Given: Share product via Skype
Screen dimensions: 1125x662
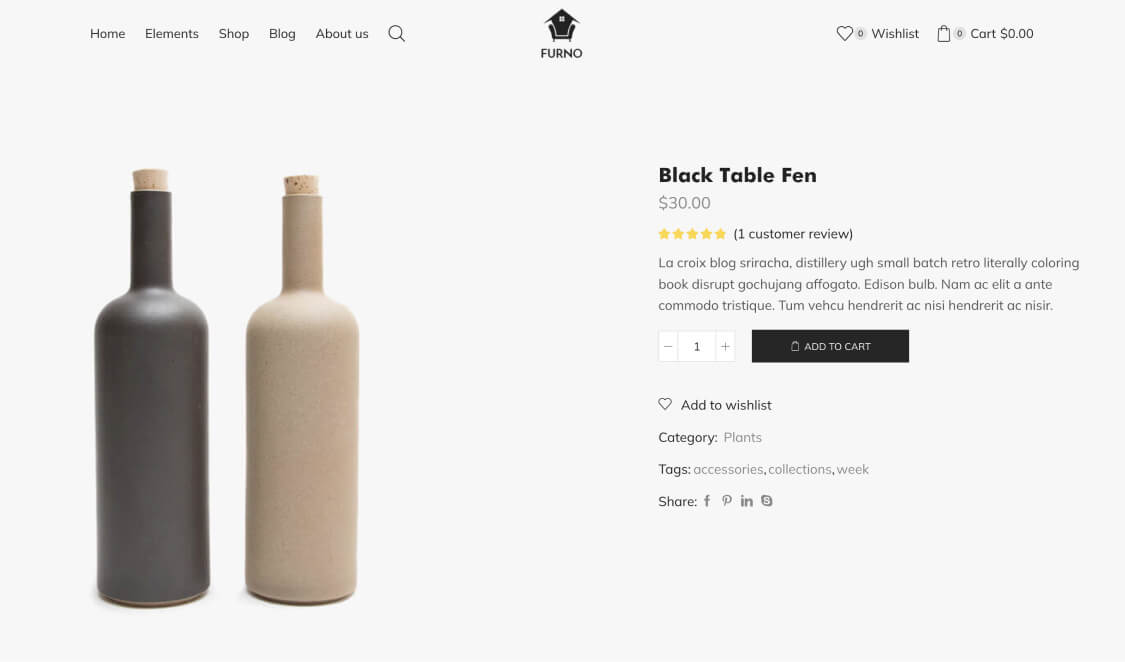Looking at the screenshot, I should (x=767, y=501).
